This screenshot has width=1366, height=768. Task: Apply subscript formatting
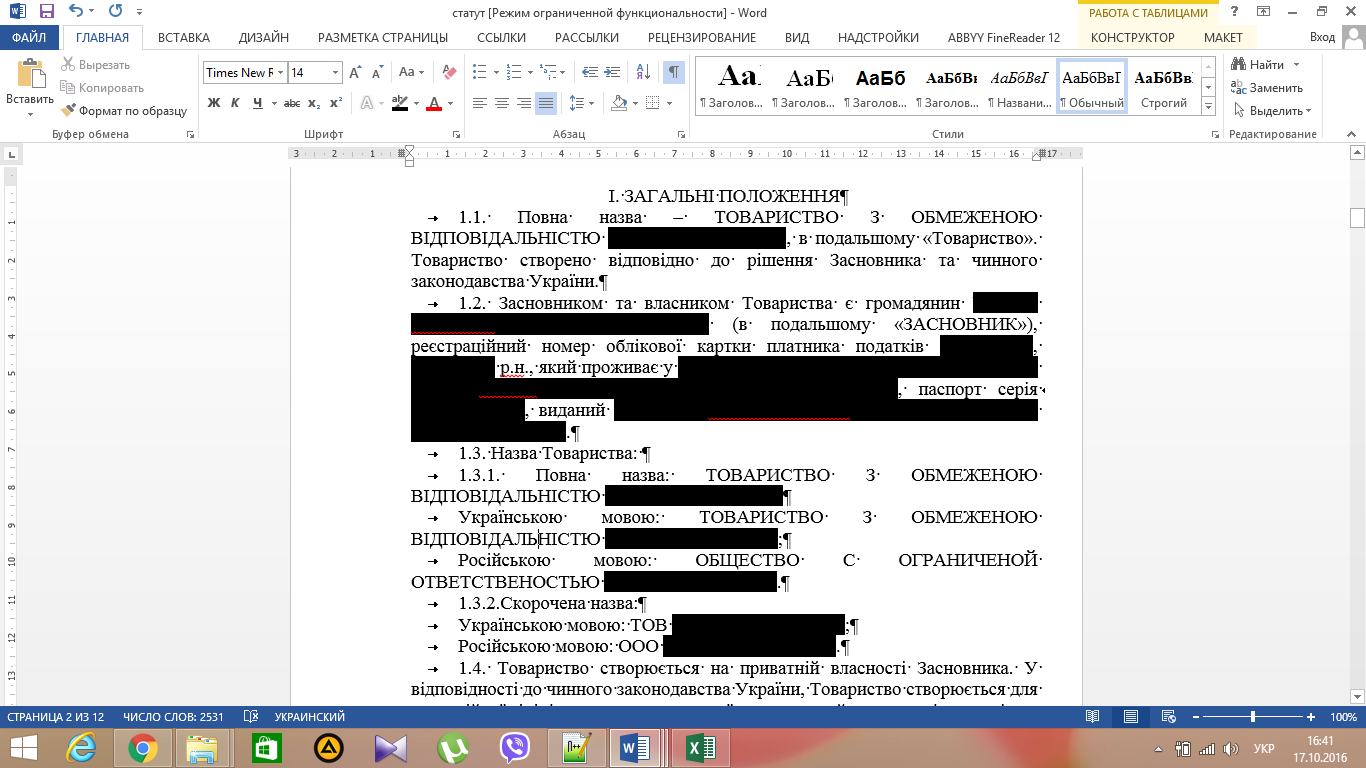point(315,103)
